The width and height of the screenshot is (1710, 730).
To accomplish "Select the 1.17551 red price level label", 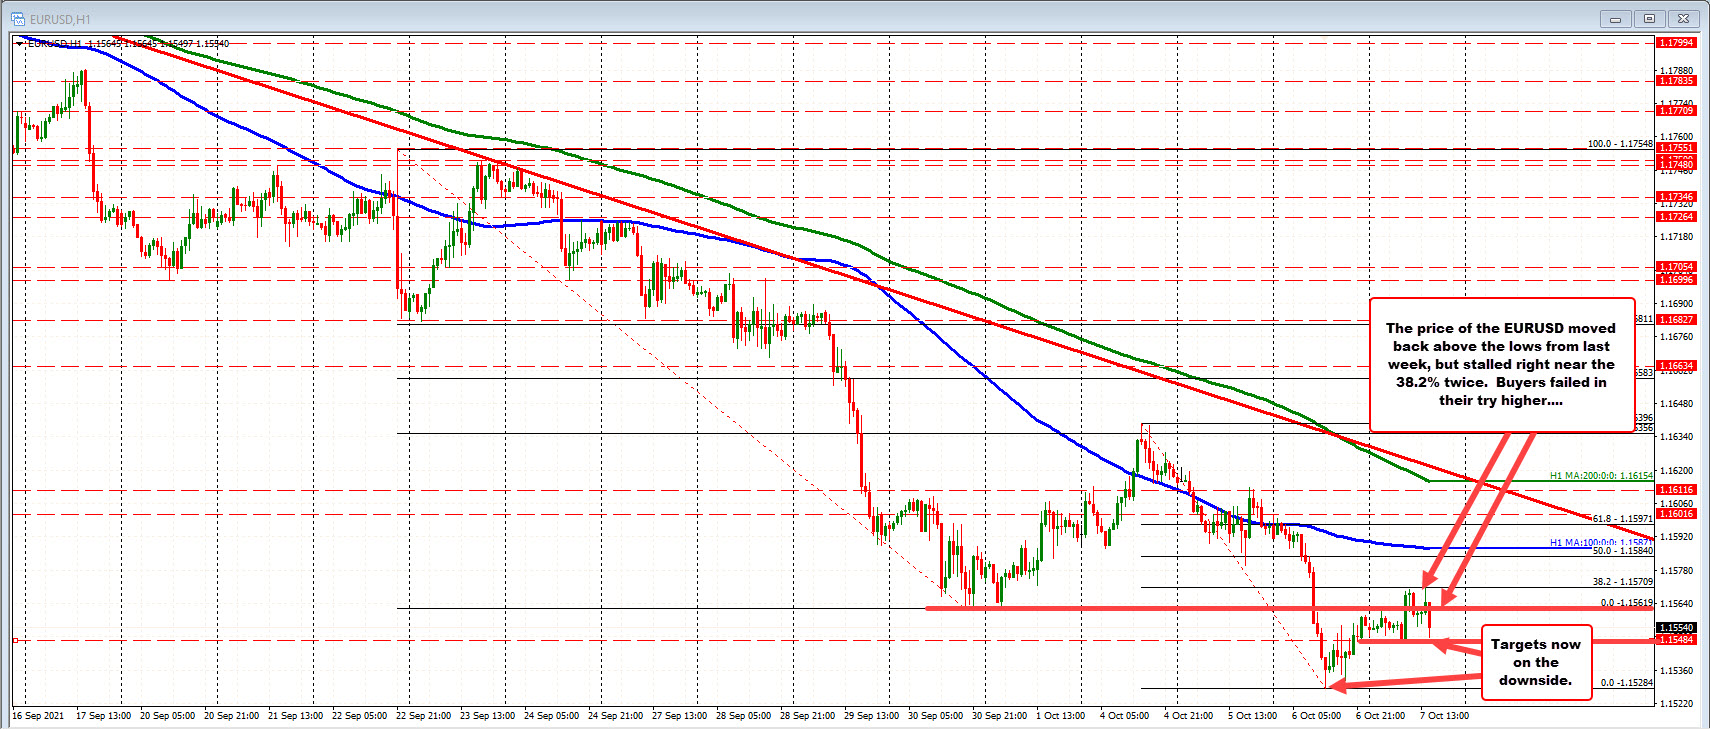I will [x=1676, y=148].
